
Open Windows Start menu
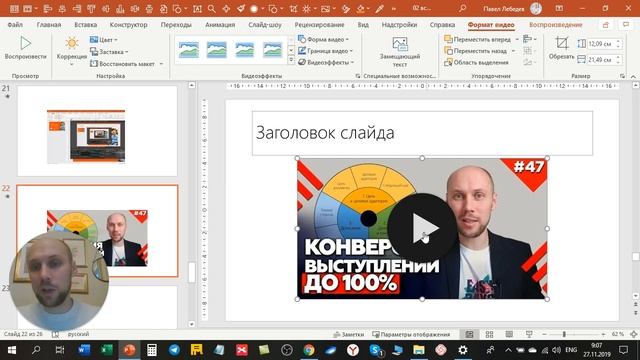[x=11, y=350]
